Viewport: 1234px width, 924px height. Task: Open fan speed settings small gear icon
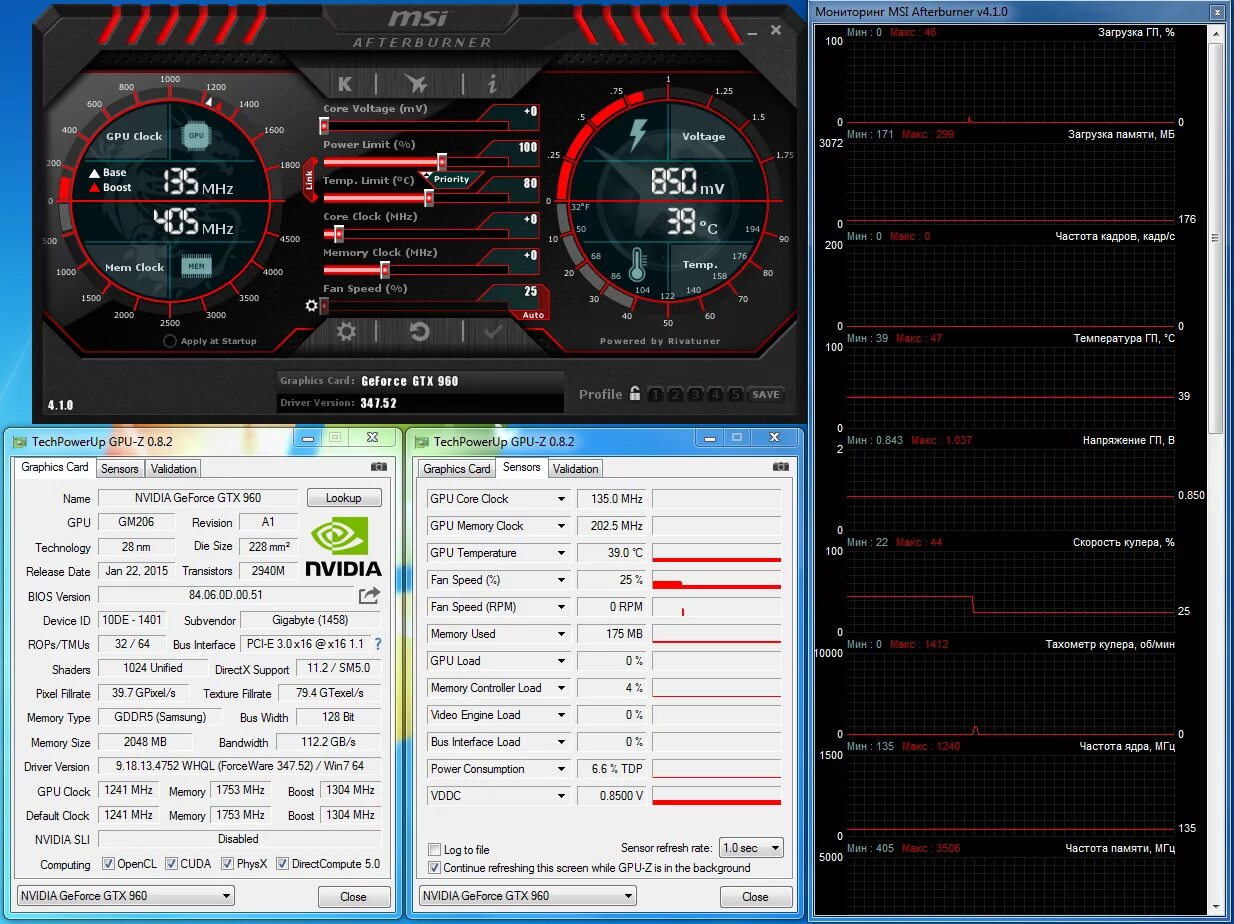311,305
